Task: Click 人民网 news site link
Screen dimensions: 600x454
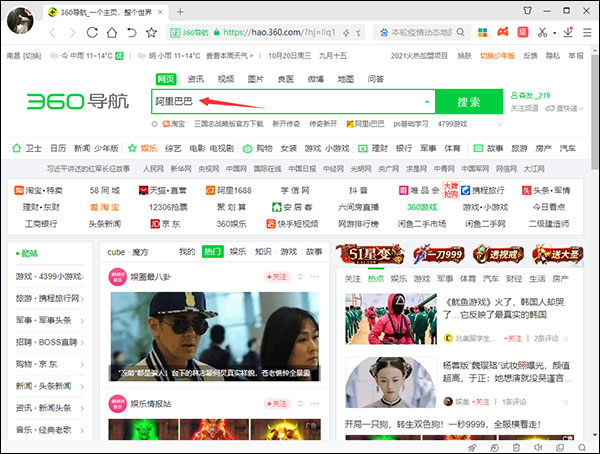Action: pos(153,169)
